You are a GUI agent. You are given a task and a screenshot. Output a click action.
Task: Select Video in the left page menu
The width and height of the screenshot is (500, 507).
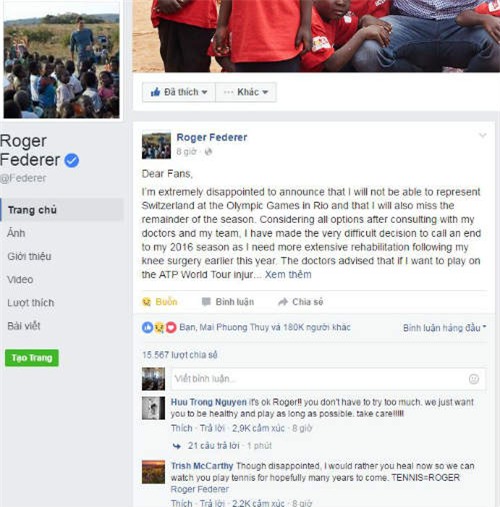tap(20, 279)
